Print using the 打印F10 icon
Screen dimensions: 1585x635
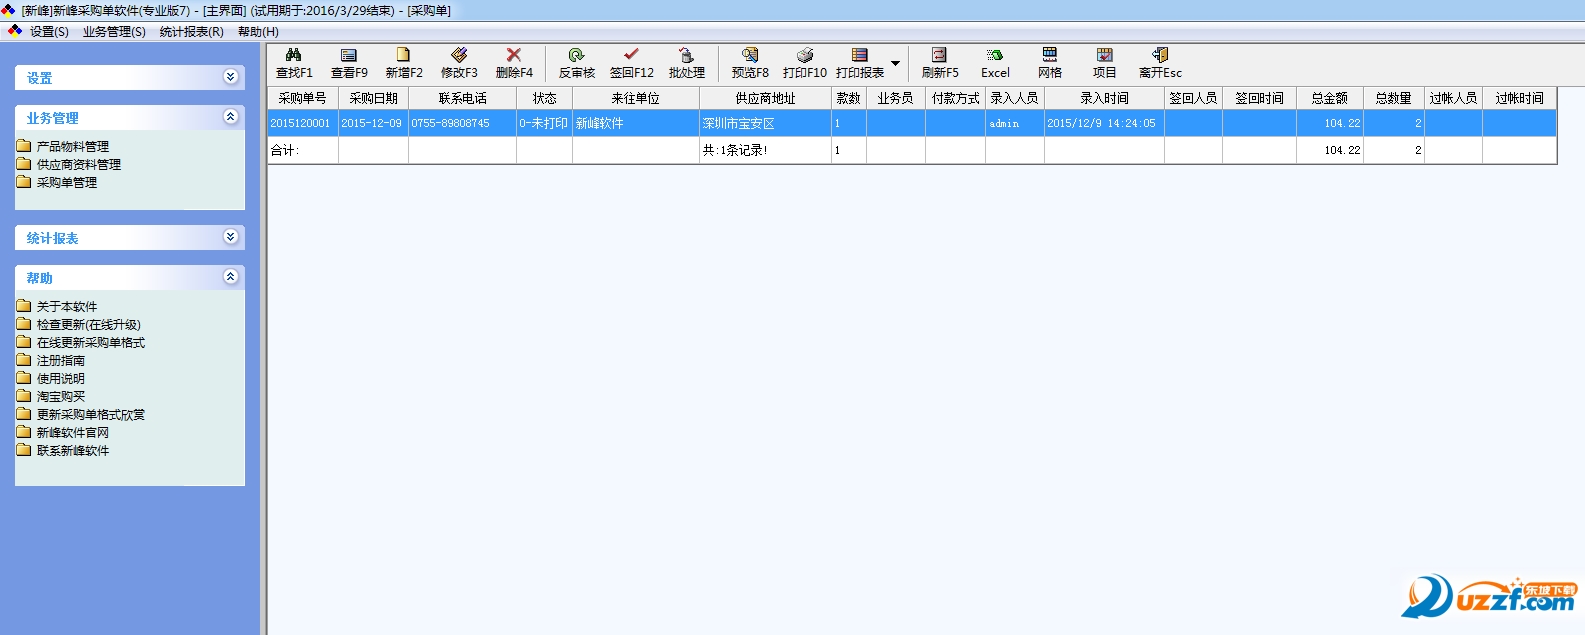(x=805, y=63)
